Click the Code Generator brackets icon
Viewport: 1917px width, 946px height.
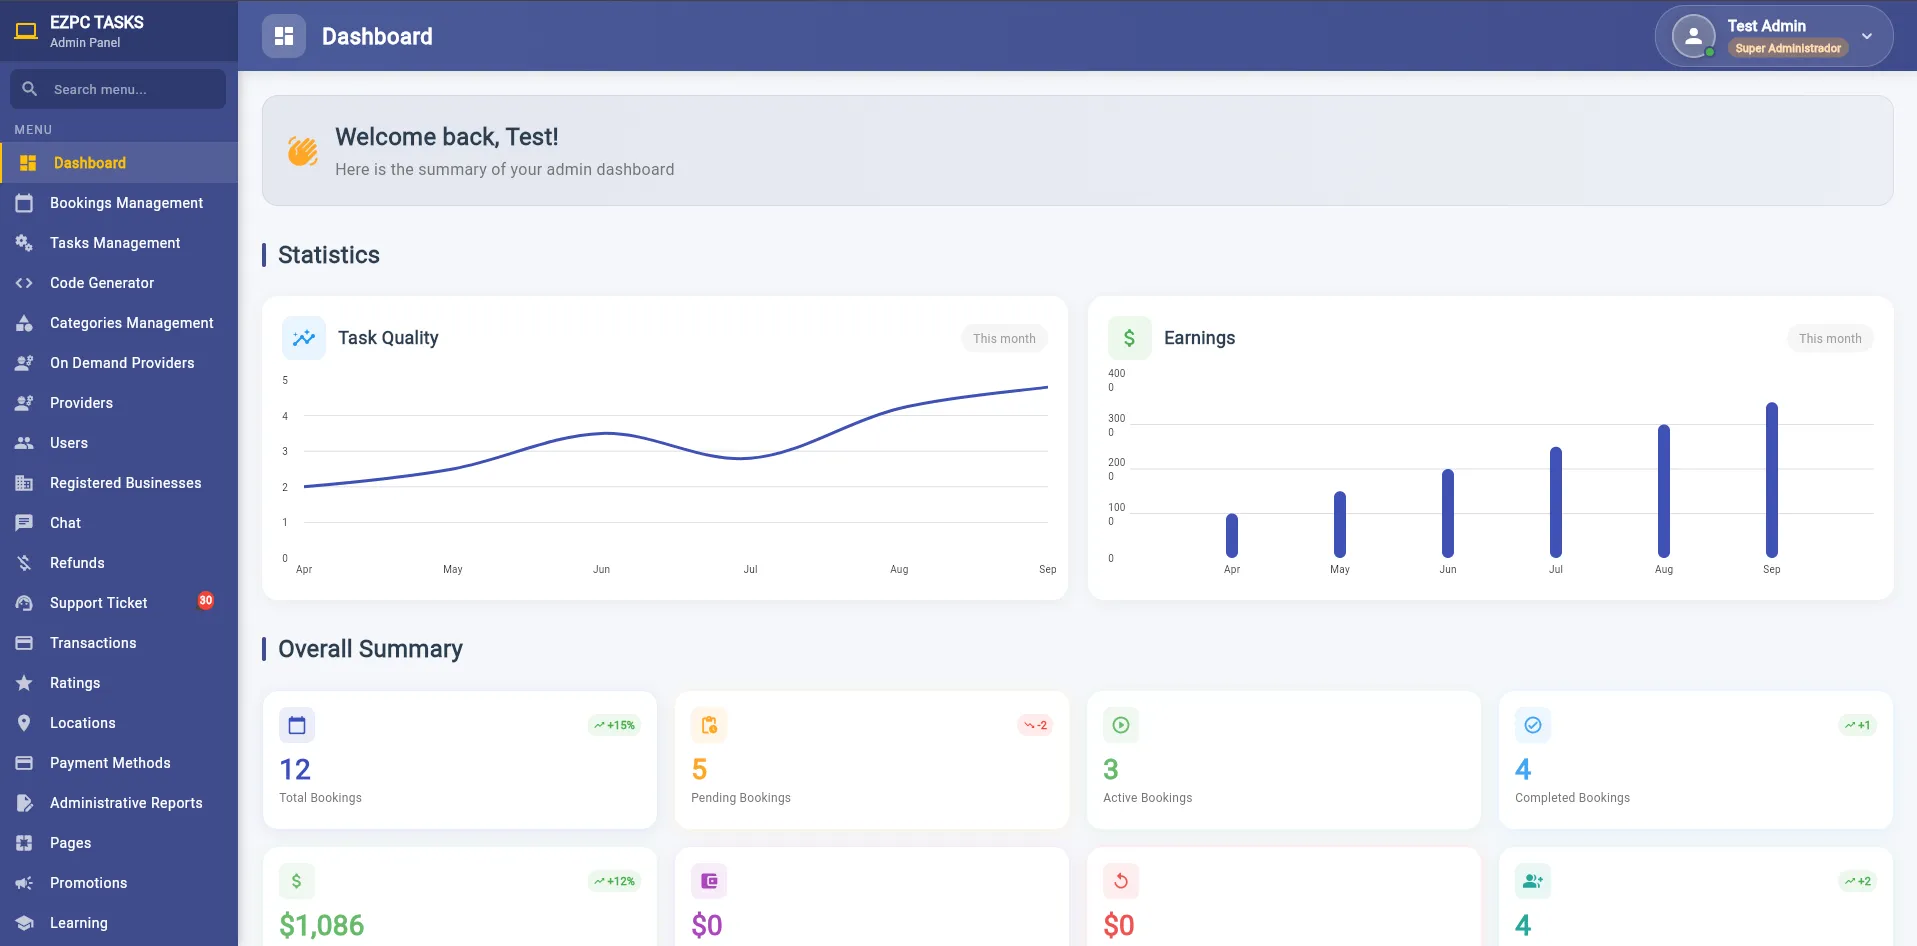coord(25,283)
